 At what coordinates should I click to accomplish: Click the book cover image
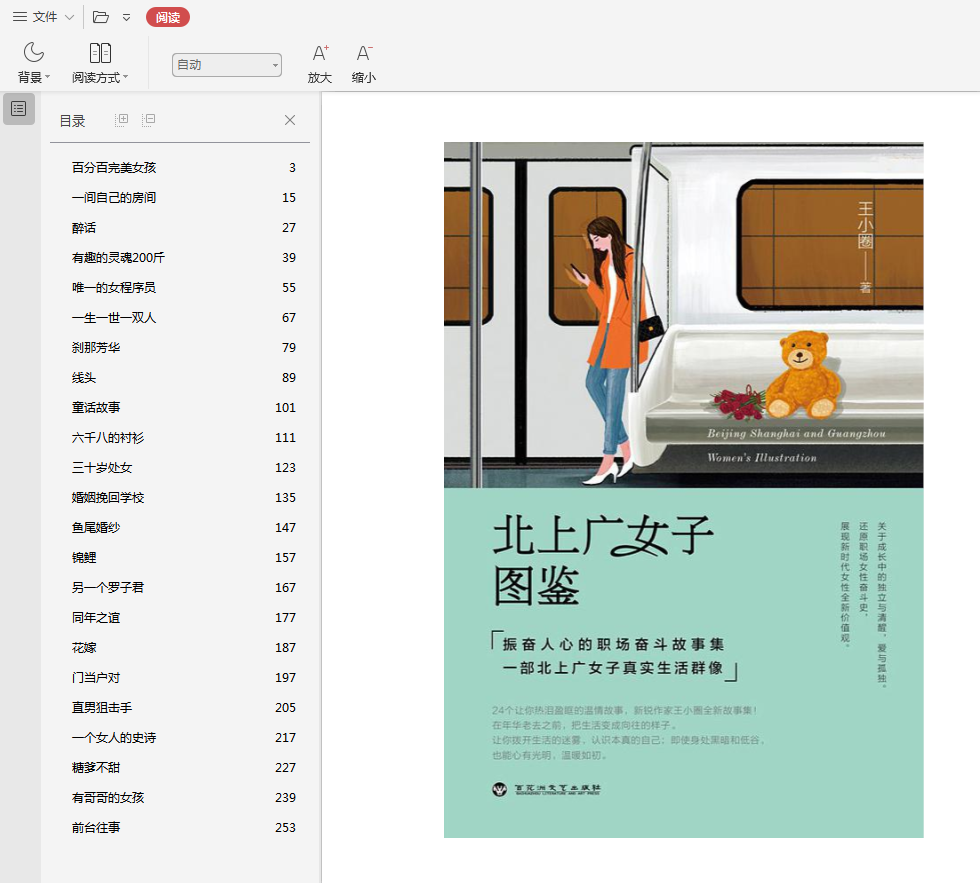683,489
